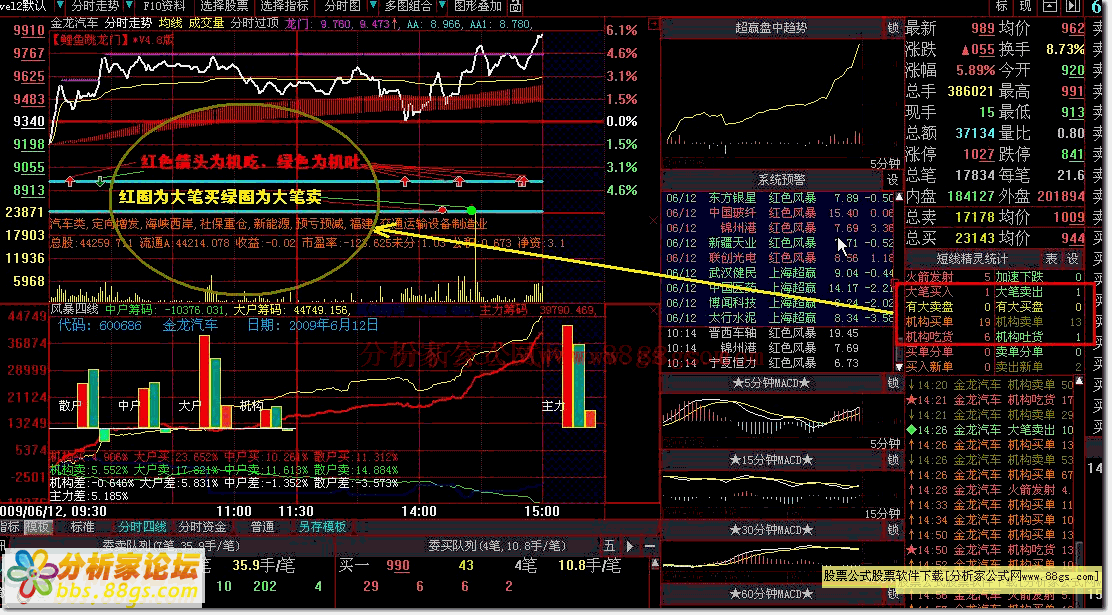Image resolution: width=1112 pixels, height=615 pixels.
Task: Toggle the lock on 超赢盘中趋势 panel
Action: point(893,28)
